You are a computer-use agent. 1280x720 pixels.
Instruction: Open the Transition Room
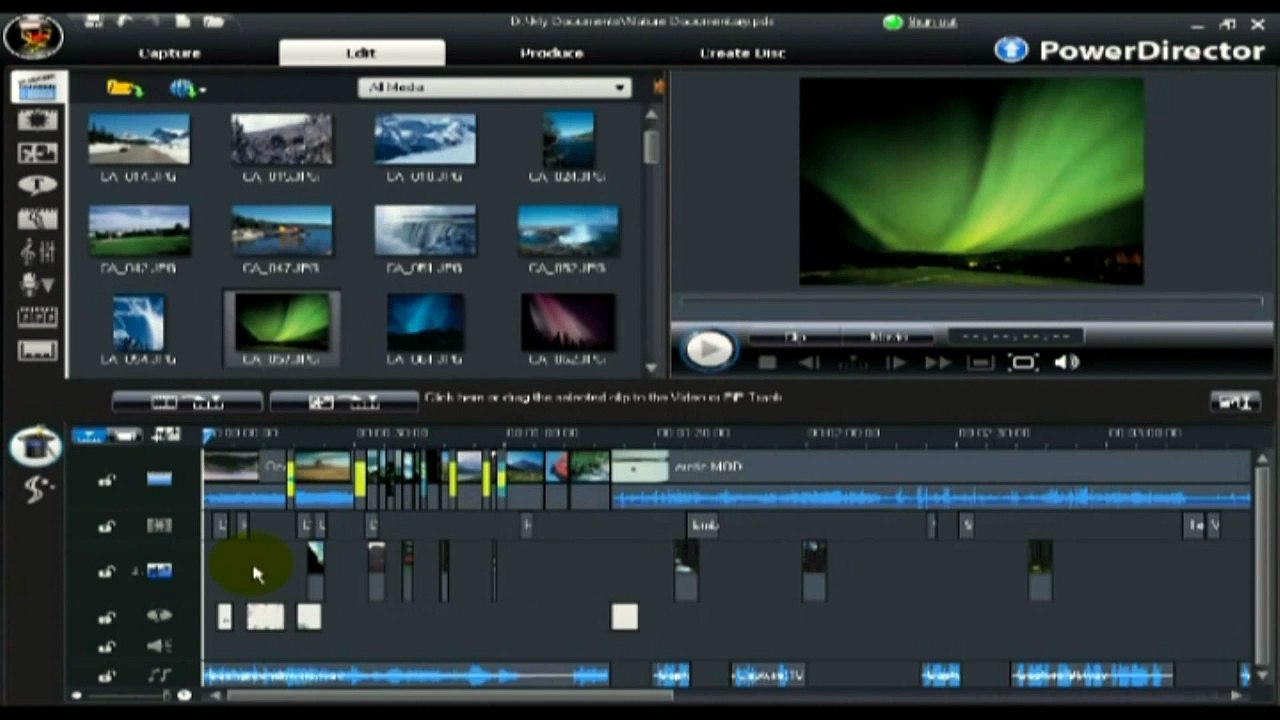pos(38,219)
